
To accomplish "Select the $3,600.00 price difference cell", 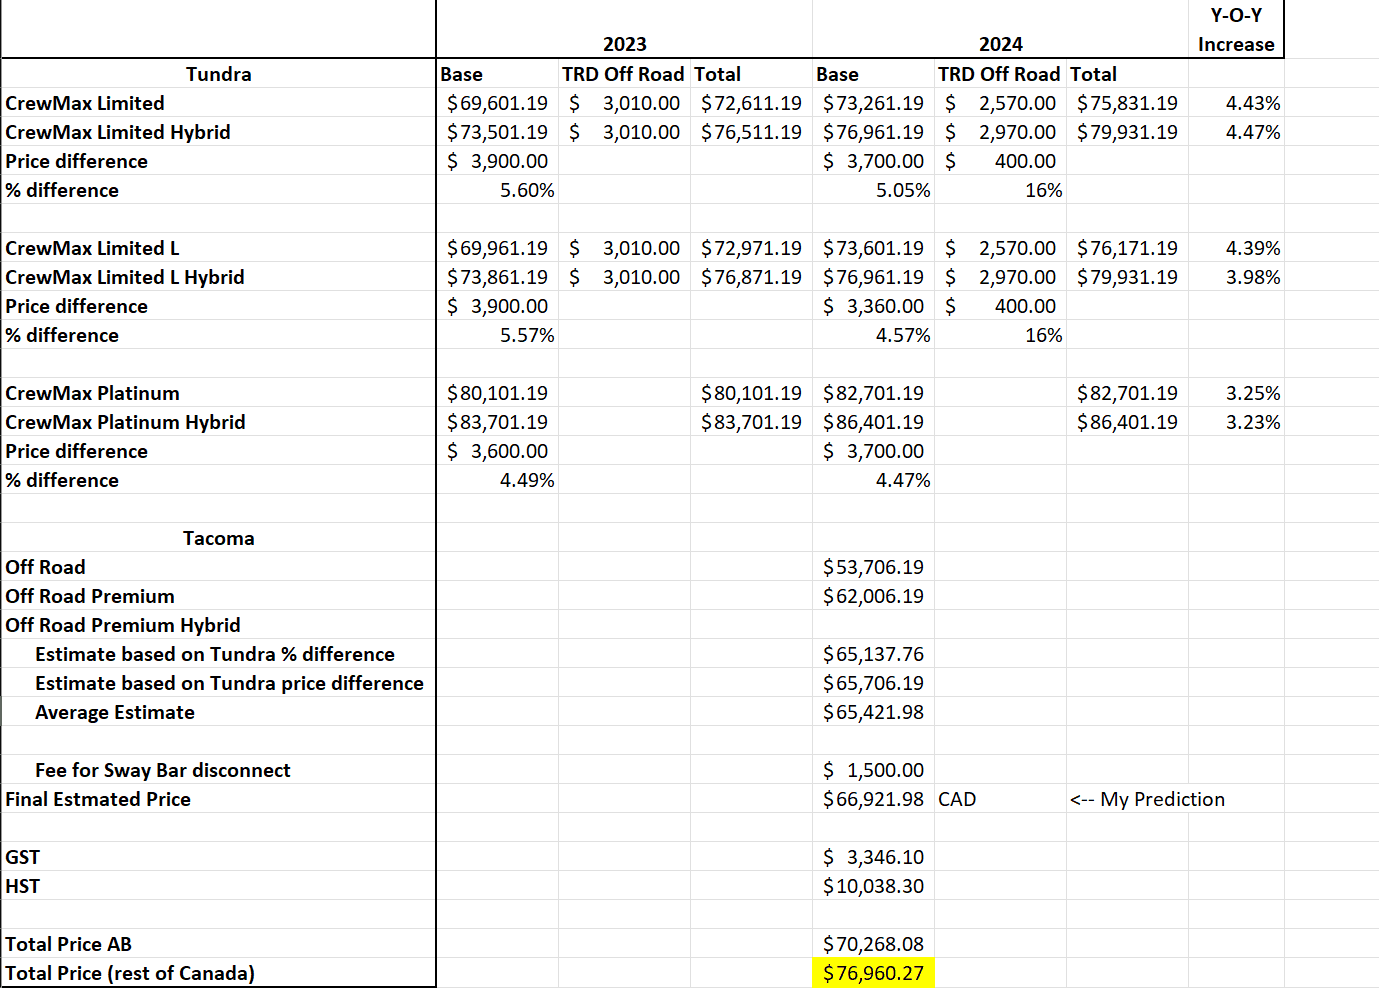I will [x=497, y=451].
